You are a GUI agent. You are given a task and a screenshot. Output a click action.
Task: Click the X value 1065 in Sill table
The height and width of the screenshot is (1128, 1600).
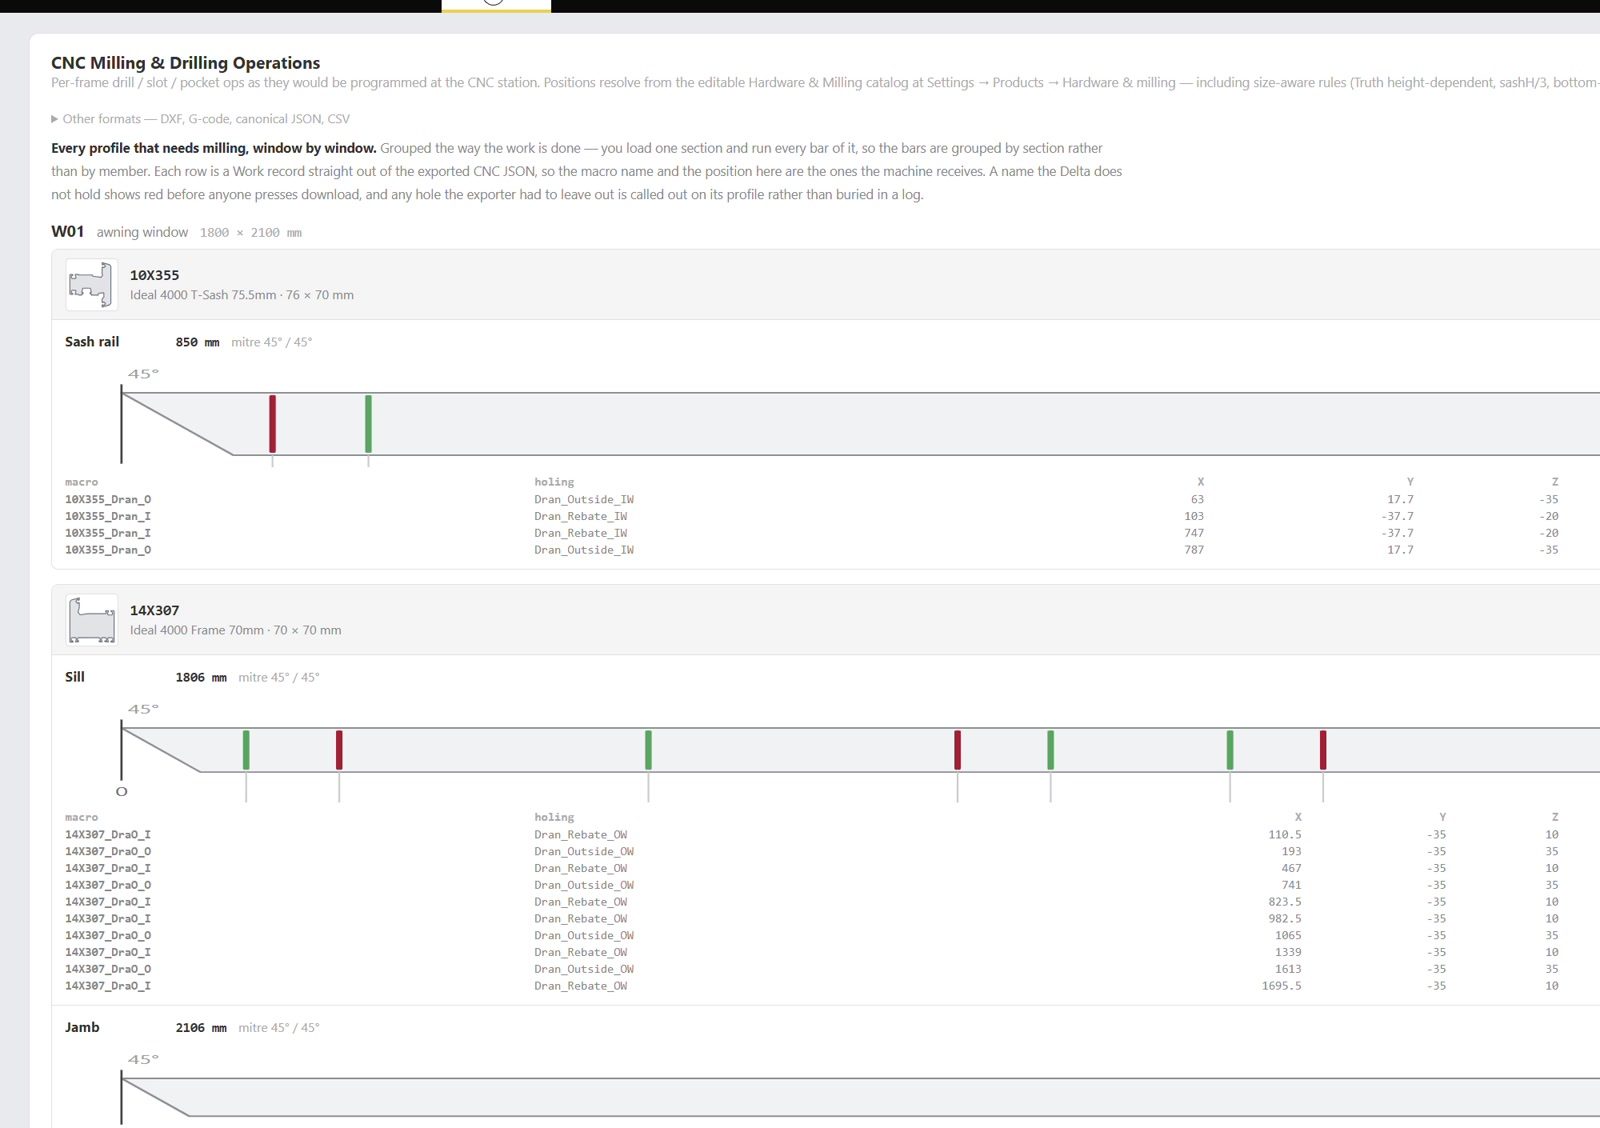(1288, 935)
